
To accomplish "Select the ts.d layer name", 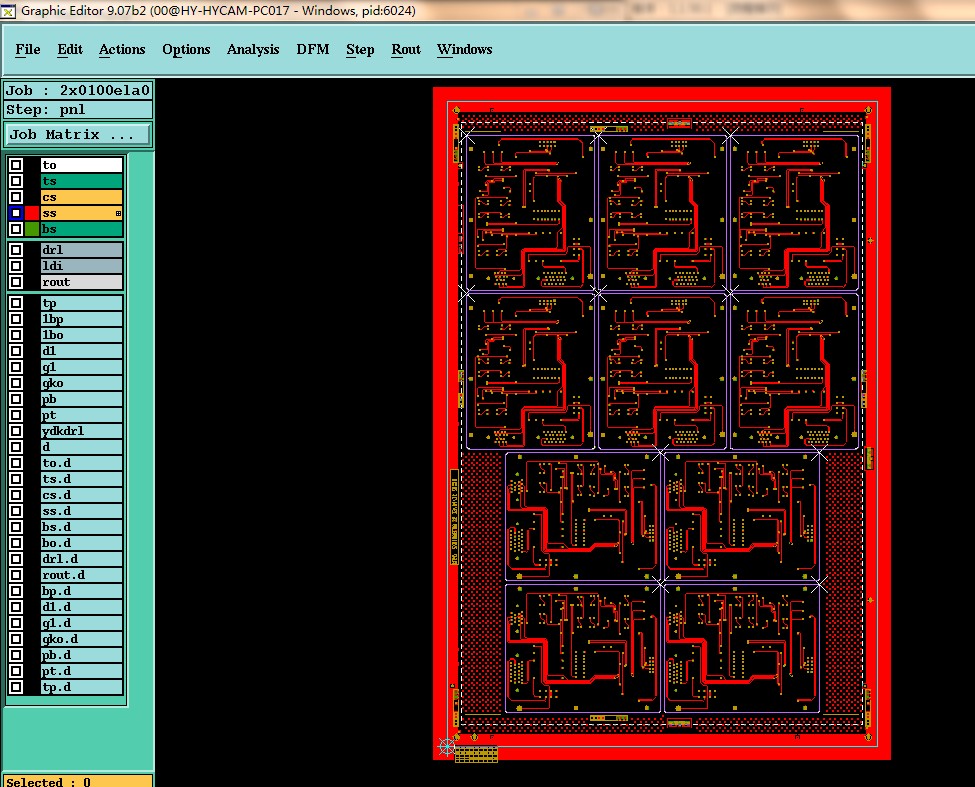I will click(81, 479).
